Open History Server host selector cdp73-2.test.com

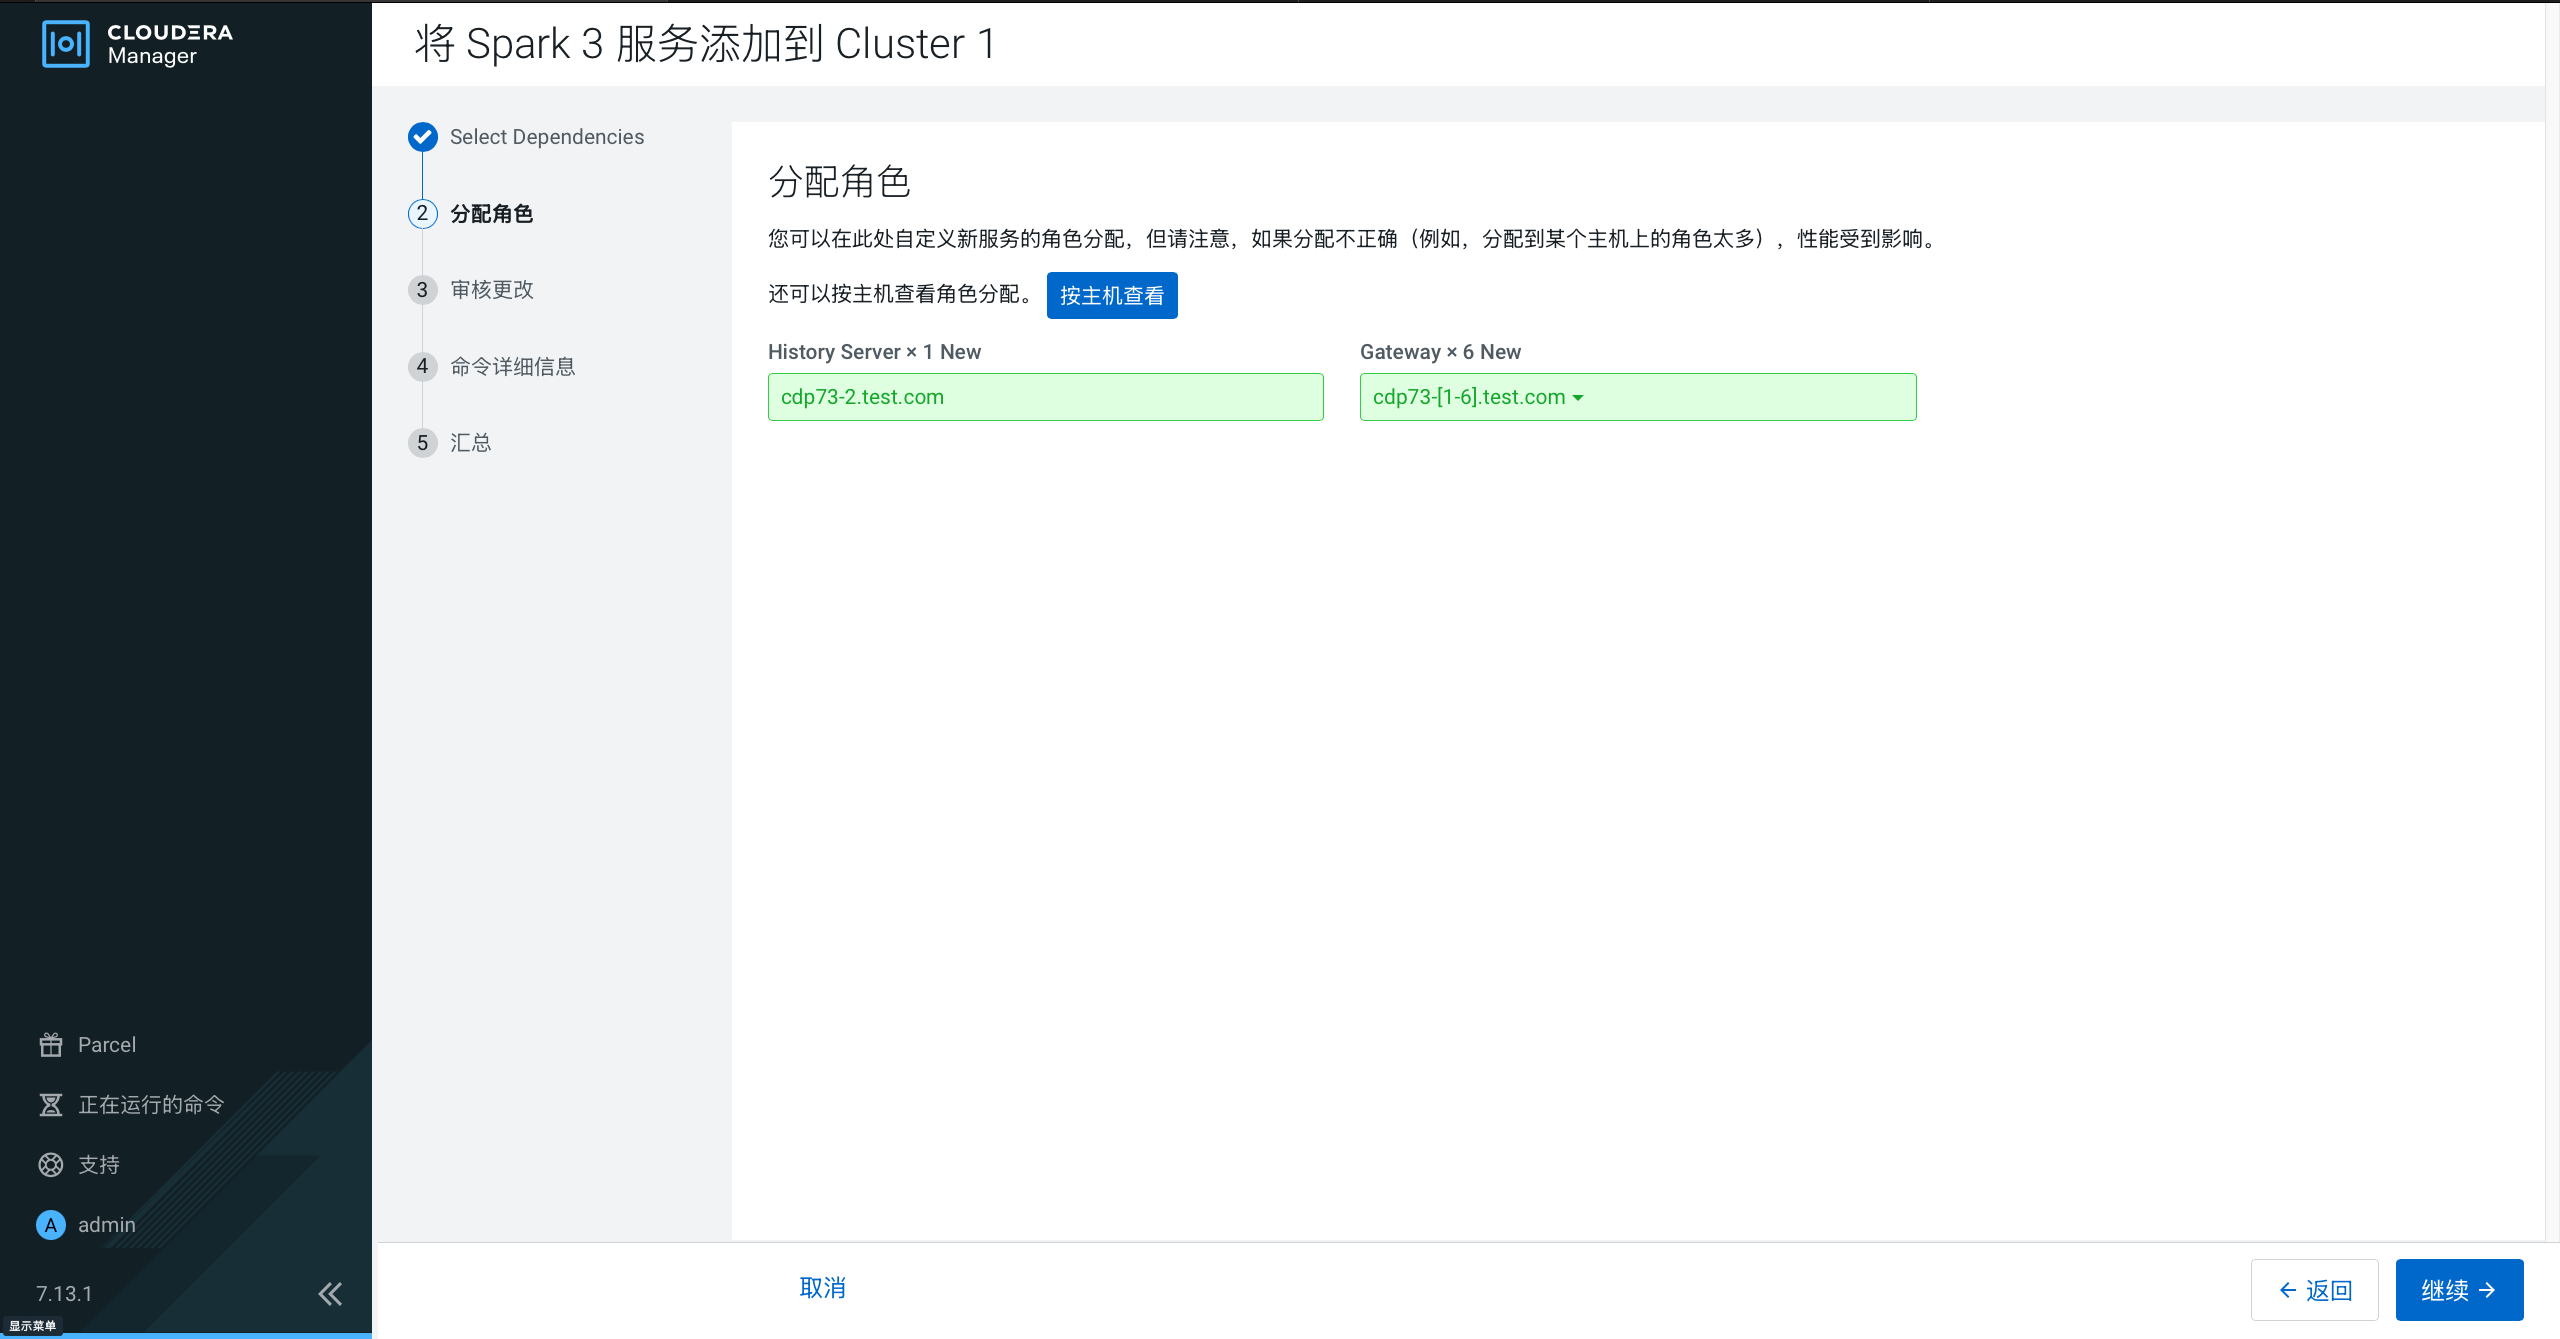point(1045,397)
